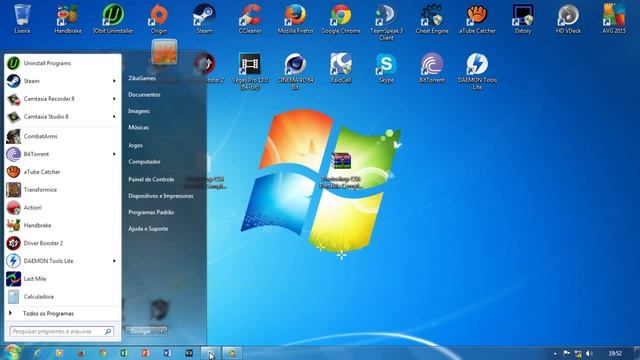Open Painel de Controle

(151, 179)
